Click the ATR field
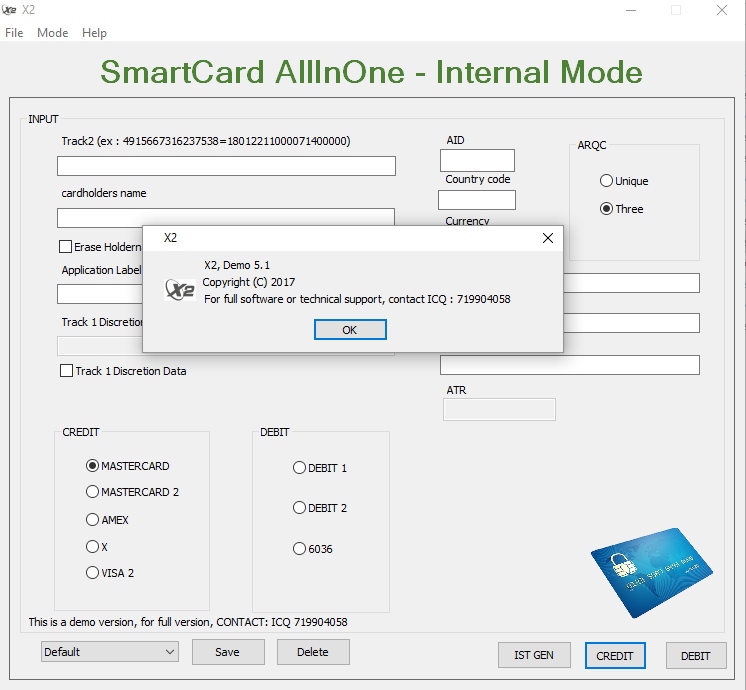 click(499, 410)
